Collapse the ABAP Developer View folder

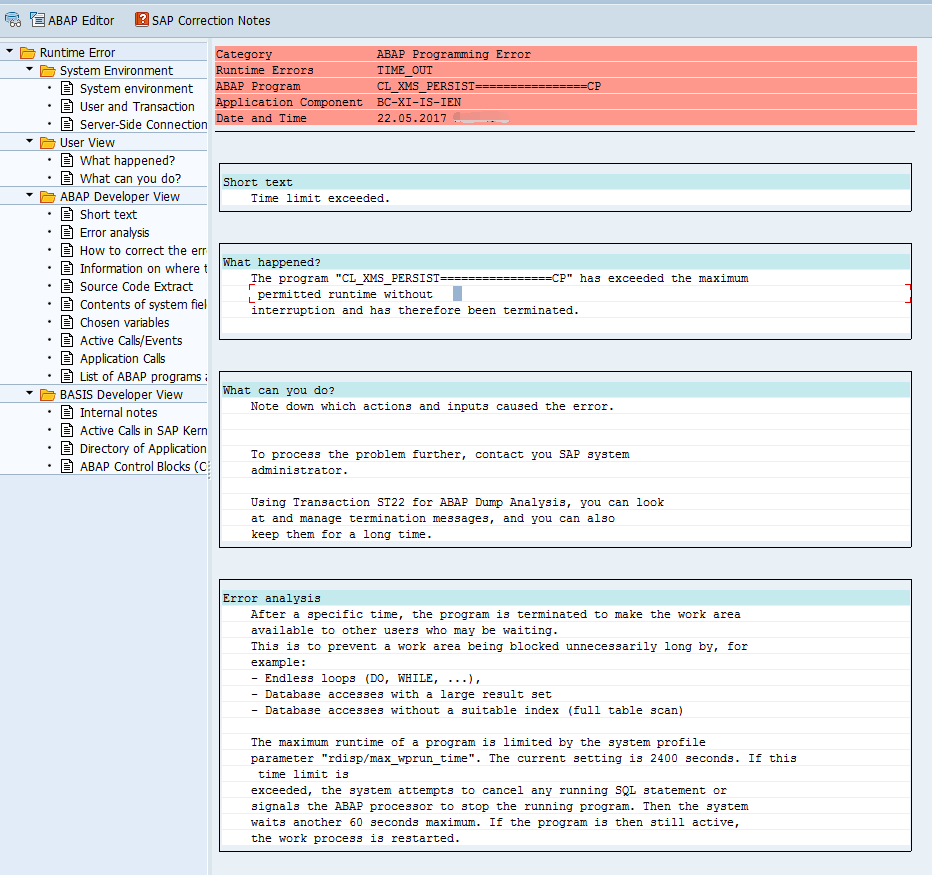tap(30, 196)
